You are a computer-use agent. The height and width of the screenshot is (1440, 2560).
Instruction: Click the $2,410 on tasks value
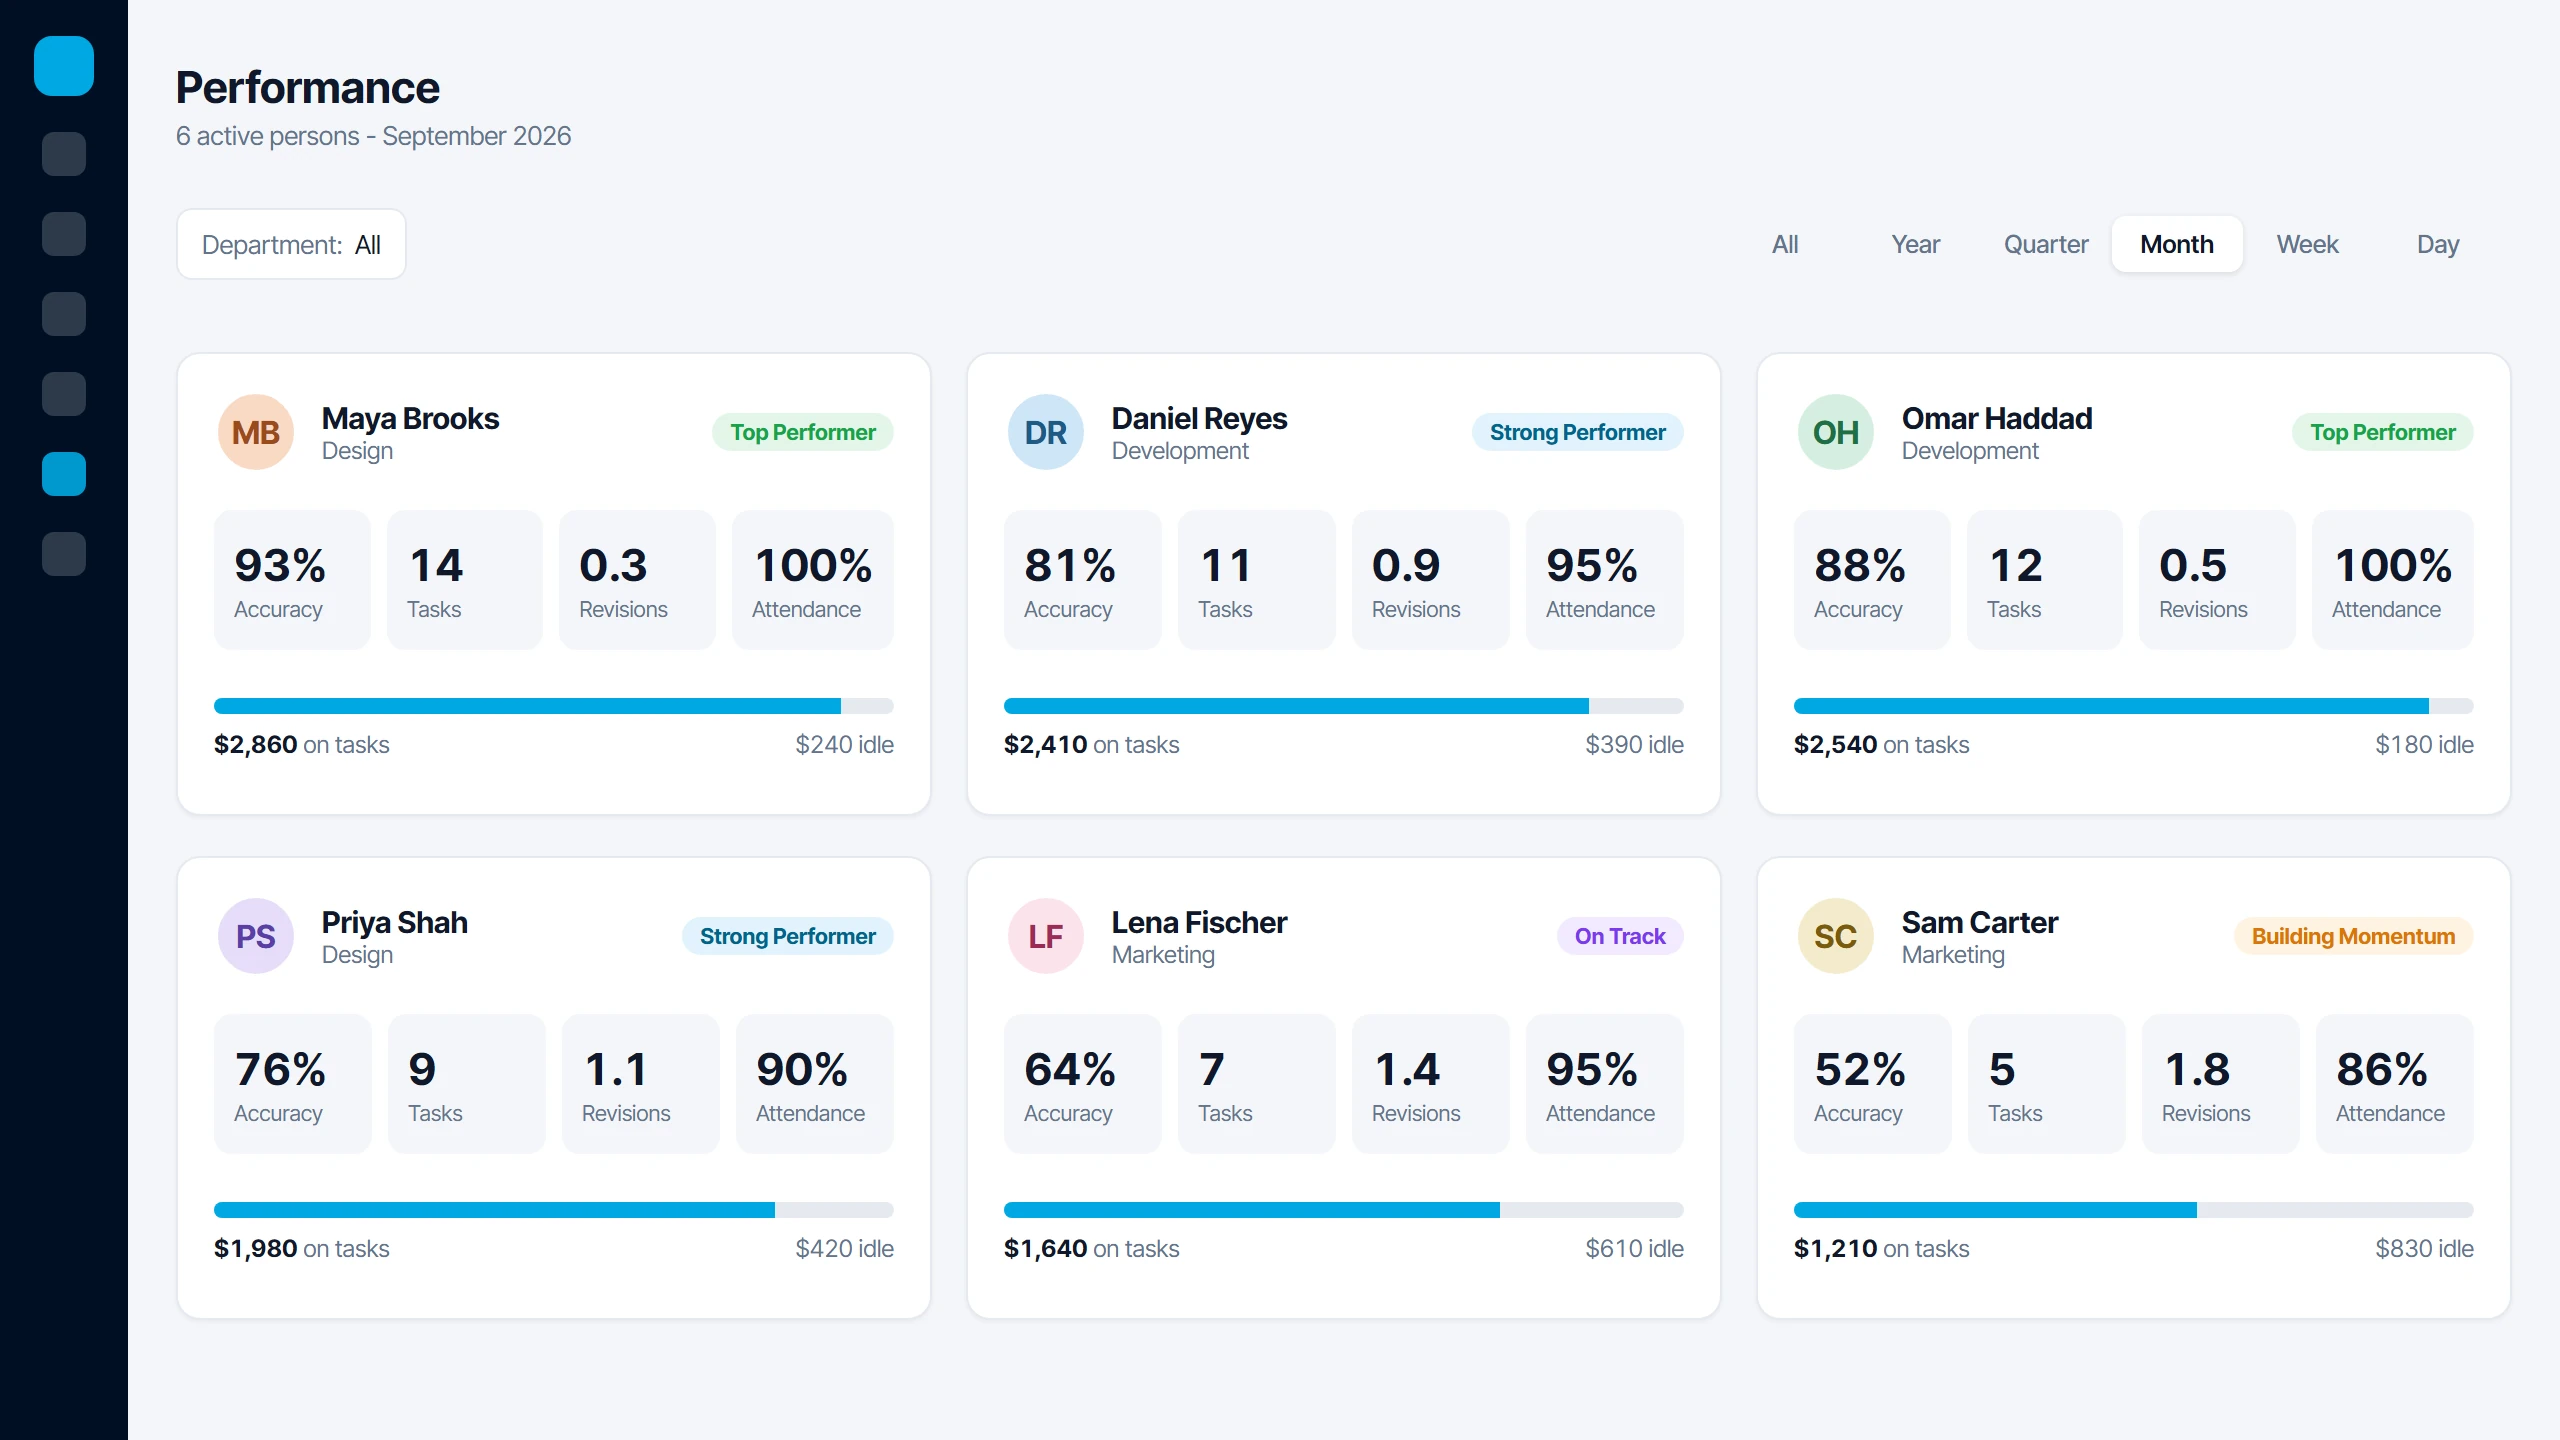[x=1091, y=744]
